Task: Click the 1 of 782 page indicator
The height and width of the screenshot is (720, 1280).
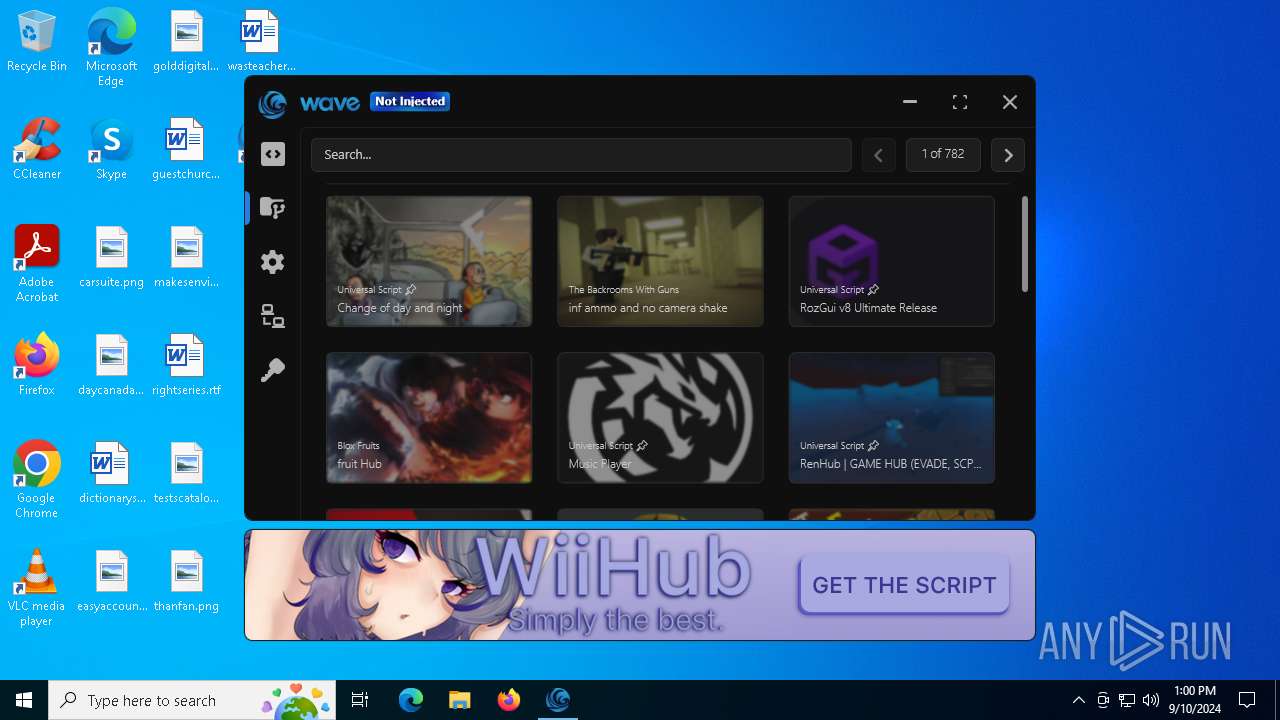Action: click(x=943, y=154)
